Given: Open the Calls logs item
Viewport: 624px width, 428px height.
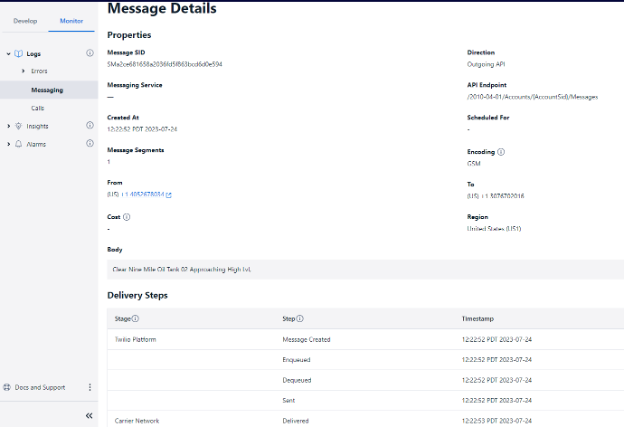Looking at the screenshot, I should (x=37, y=108).
